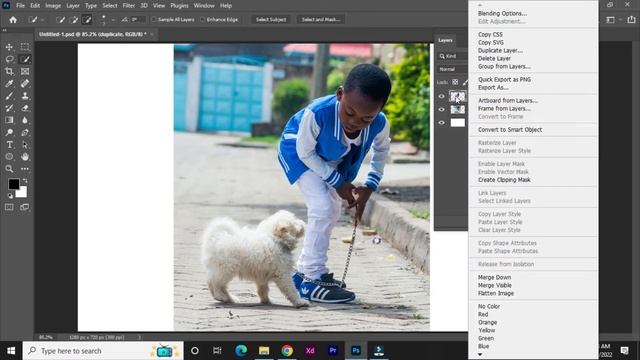The height and width of the screenshot is (360, 640).
Task: Select the Ellipse shape tool
Action: [9, 157]
